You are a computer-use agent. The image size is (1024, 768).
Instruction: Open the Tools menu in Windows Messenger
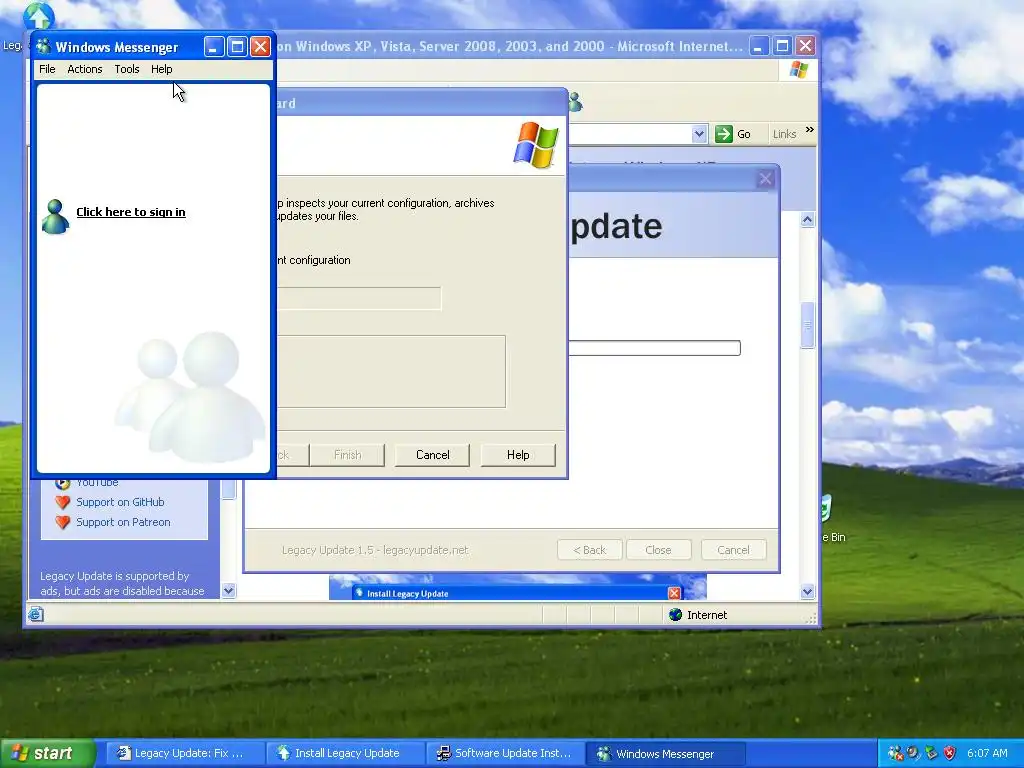pos(127,69)
